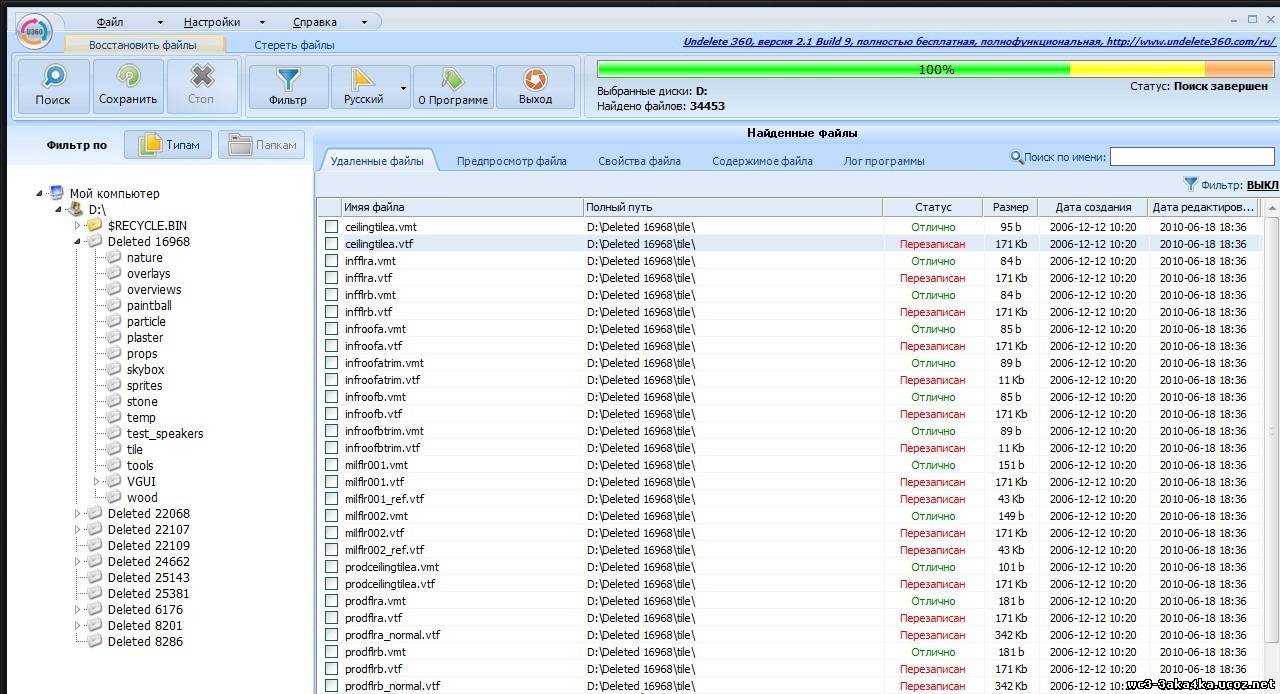Click the Поиск по имени input field
Screen dimensions: 1280x694
point(1191,157)
